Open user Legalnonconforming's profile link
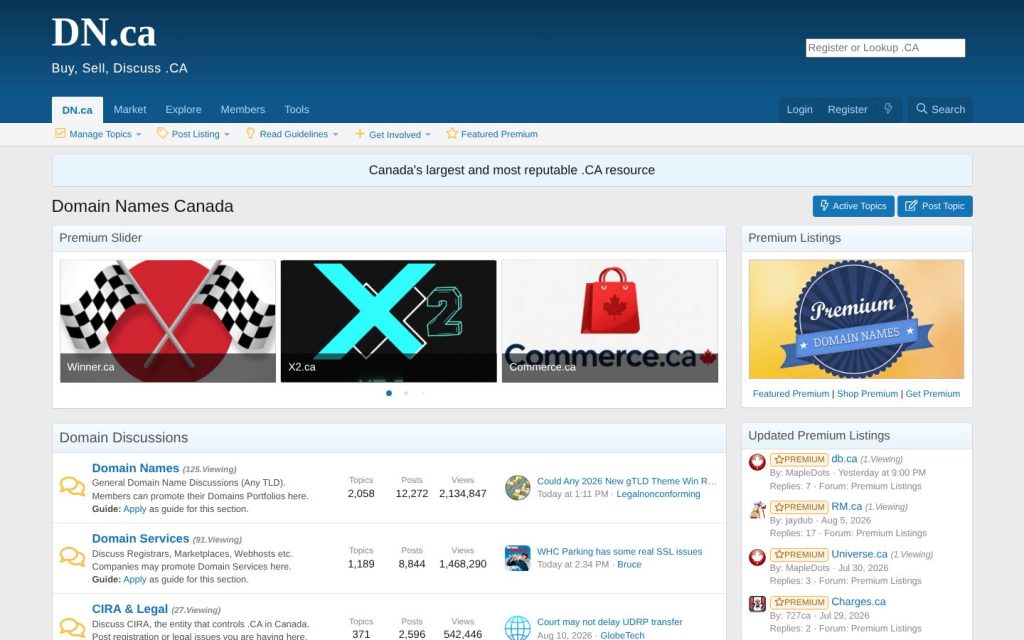1024x640 pixels. [658, 494]
